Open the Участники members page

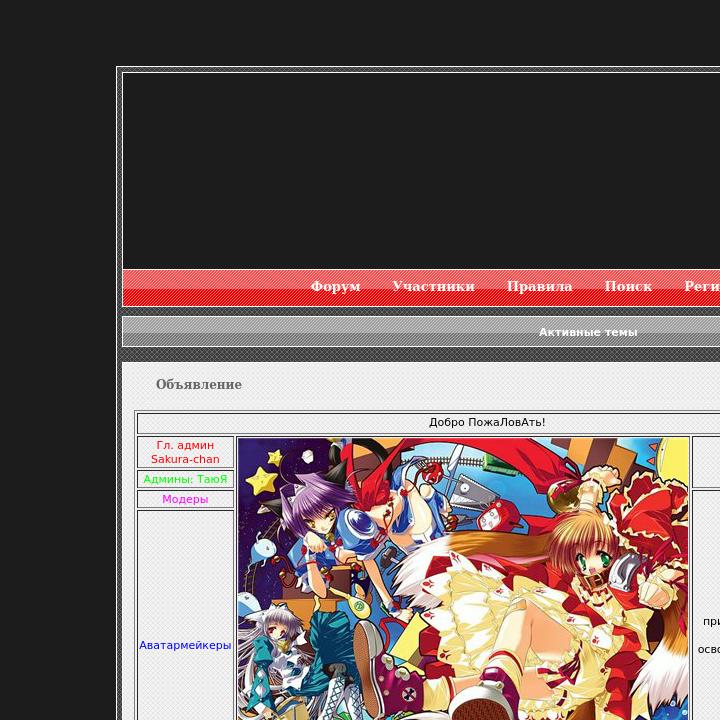[x=433, y=286]
